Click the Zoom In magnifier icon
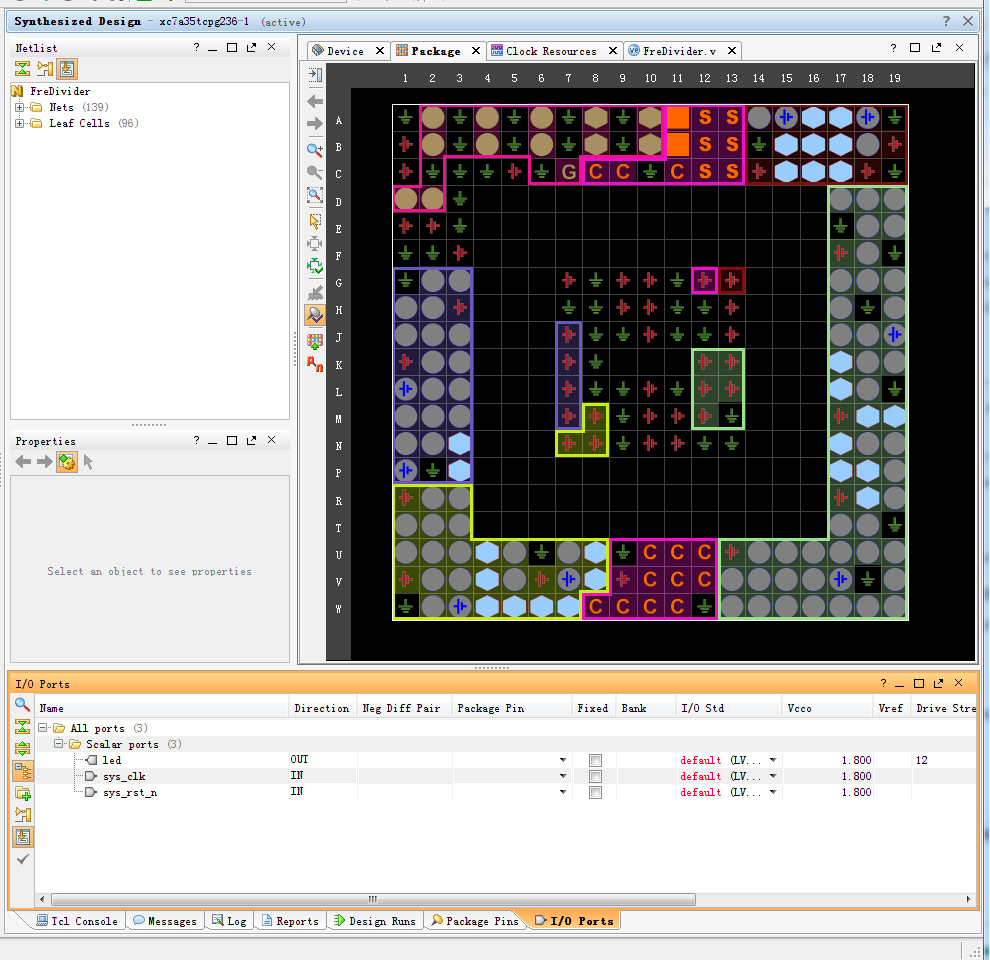 point(315,150)
